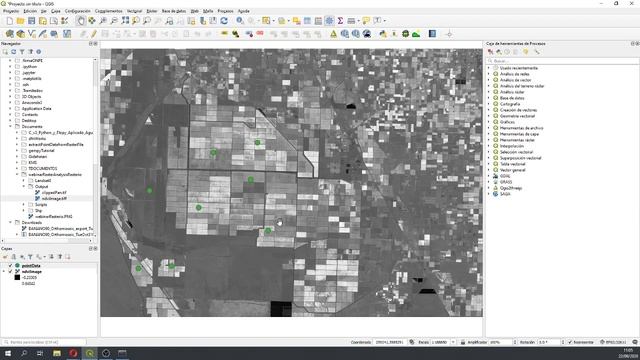Collapse the Downloads folder in Navegador
This screenshot has width=640, height=360.
[x=10, y=222]
